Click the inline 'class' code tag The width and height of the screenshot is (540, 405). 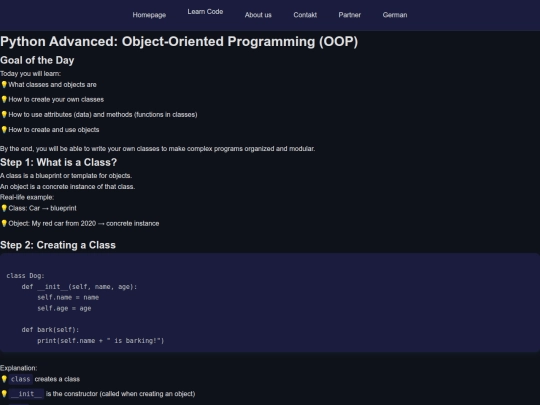(21, 379)
